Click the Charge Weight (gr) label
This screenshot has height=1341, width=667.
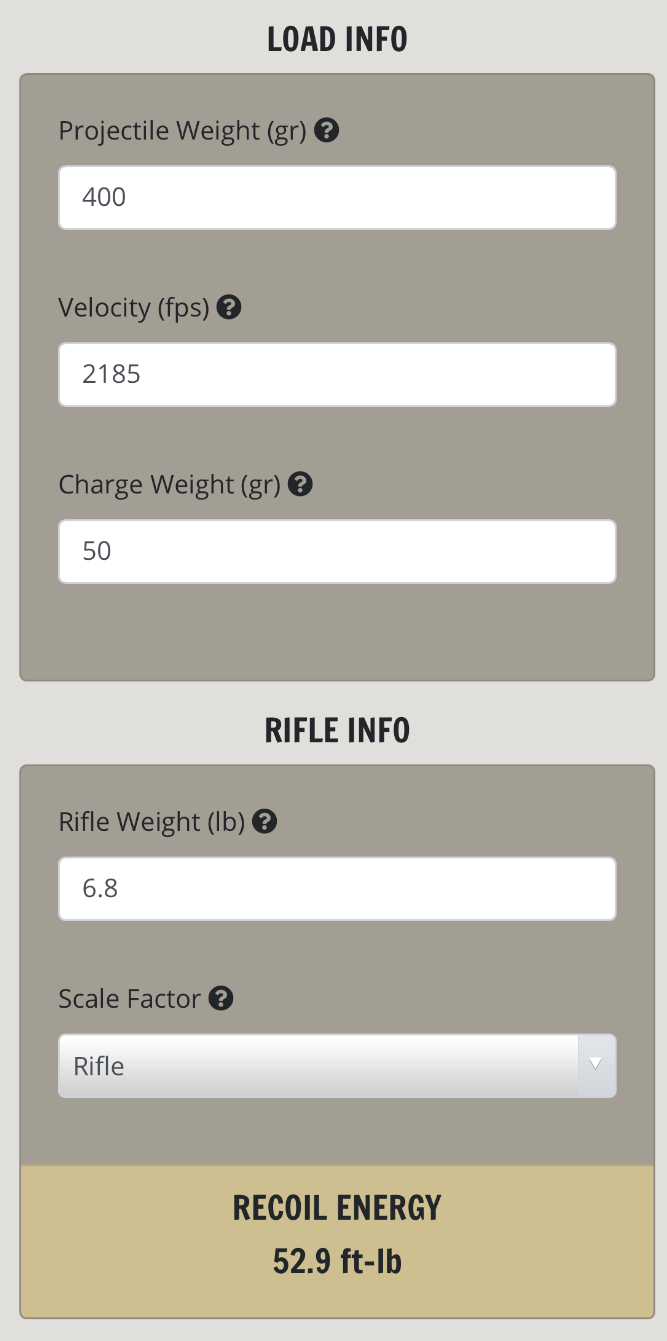tap(169, 485)
